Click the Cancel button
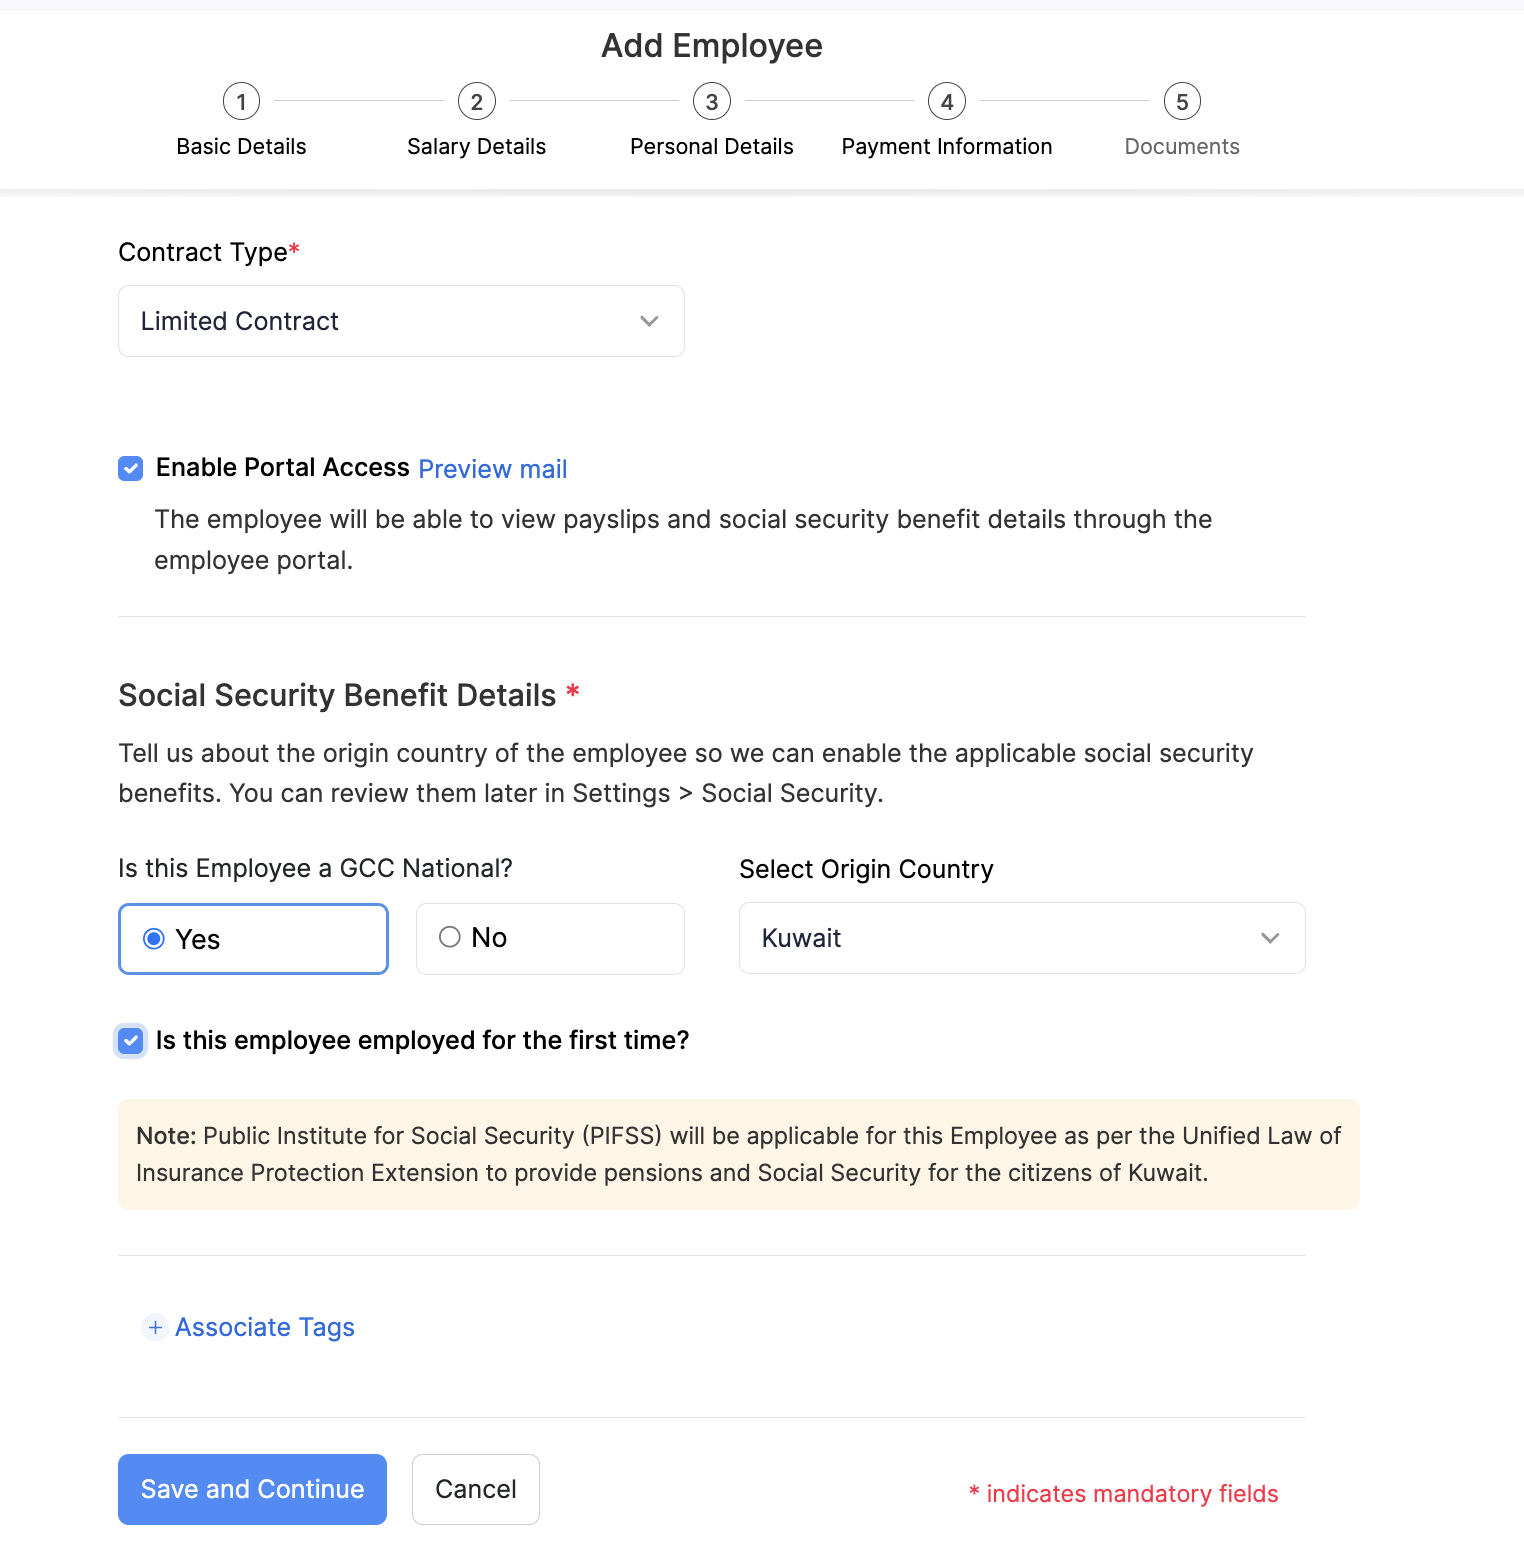 click(475, 1489)
